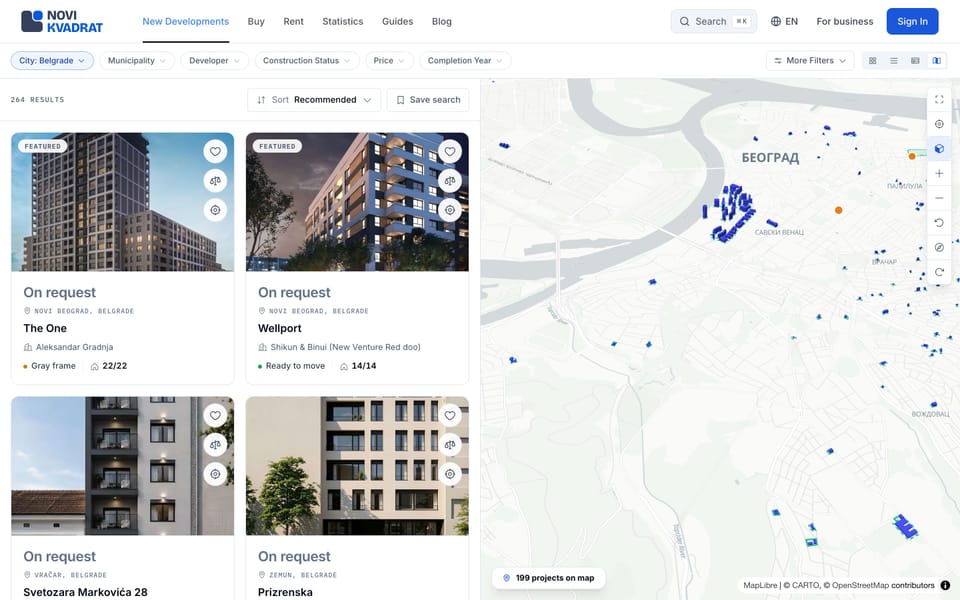
Task: Open the Guides section
Action: (x=397, y=21)
